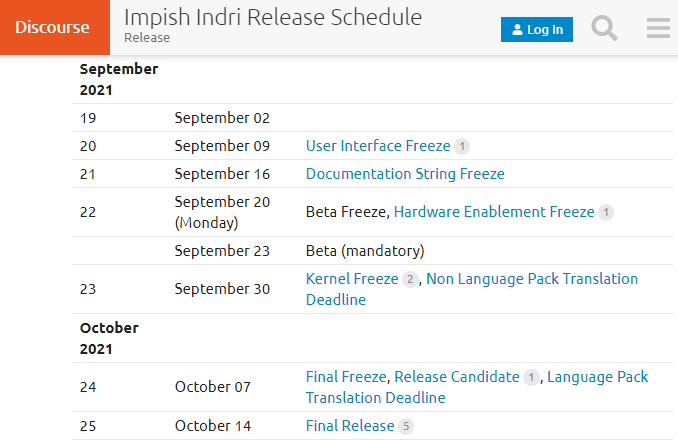Image resolution: width=678 pixels, height=440 pixels.
Task: Open the Release category link
Action: click(x=146, y=38)
